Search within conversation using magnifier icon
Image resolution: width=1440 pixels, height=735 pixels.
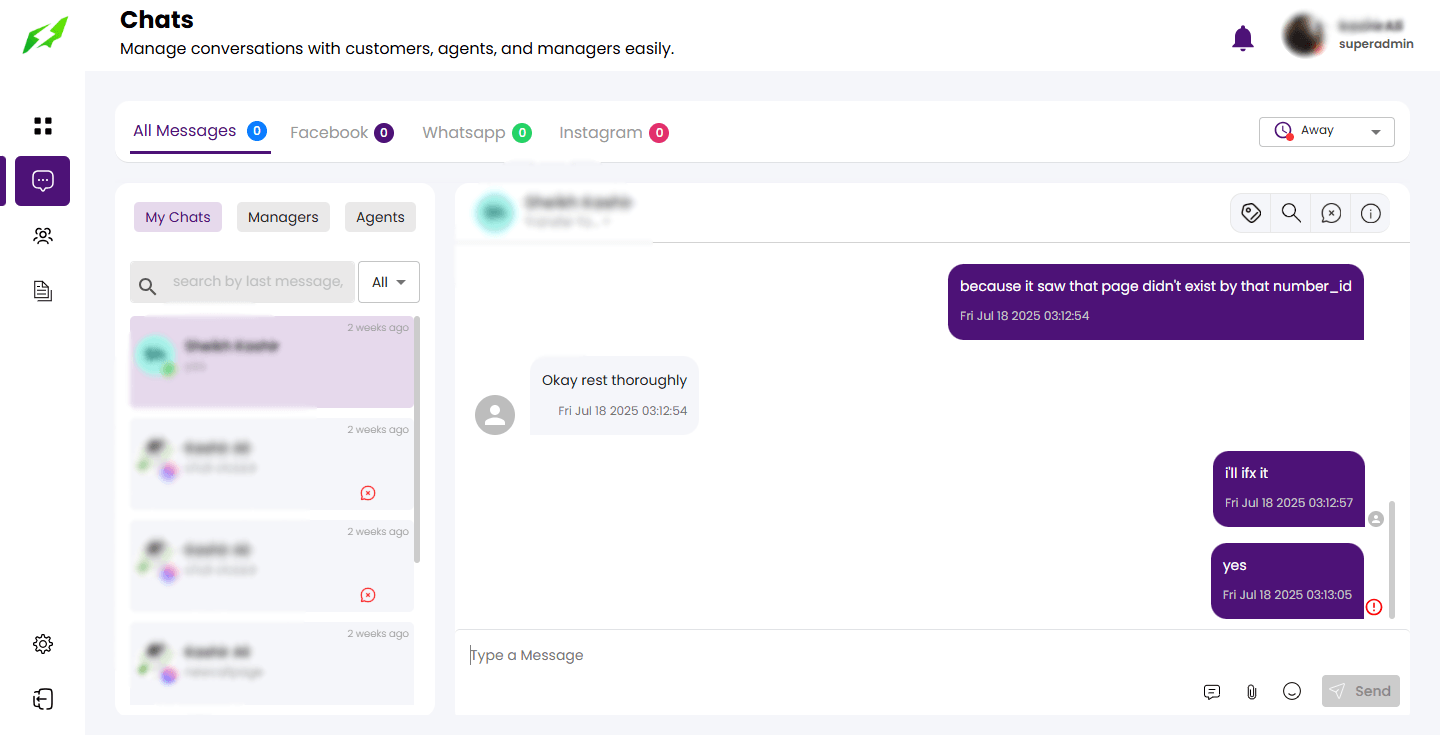pyautogui.click(x=1291, y=213)
